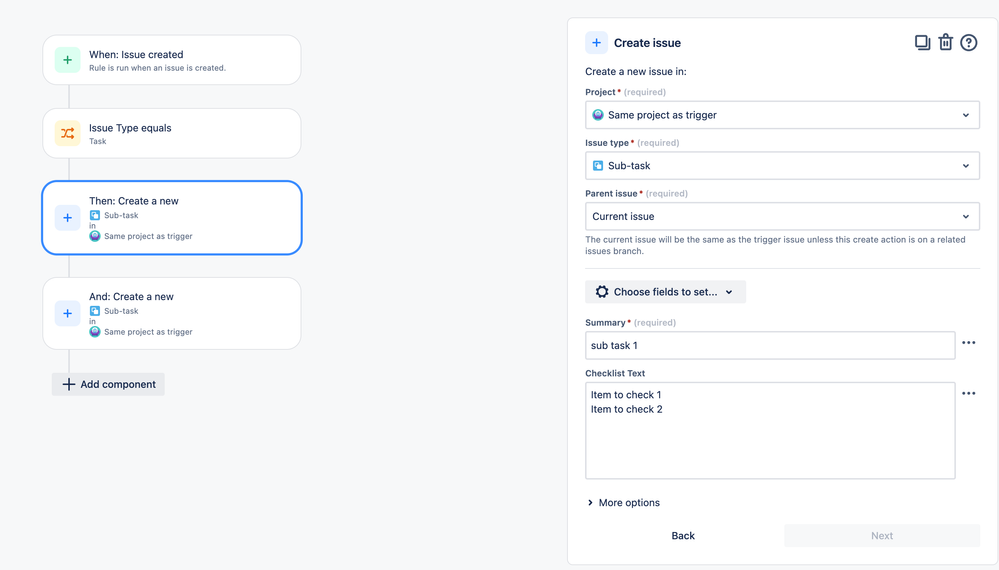The height and width of the screenshot is (570, 999).
Task: Open the Issue type dropdown
Action: pos(782,166)
